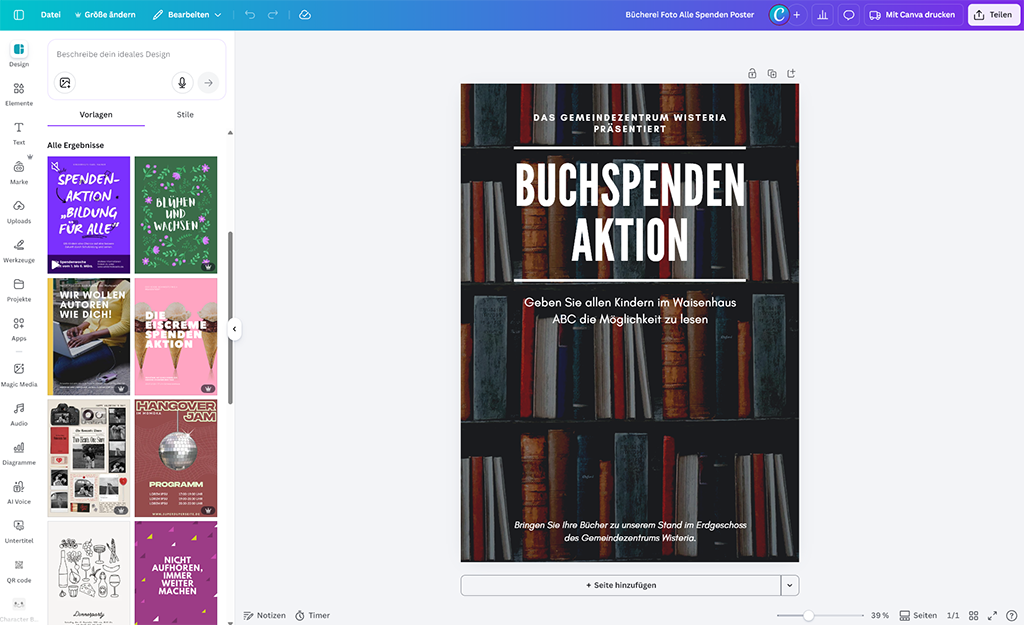Open the Uploads panel
The width and height of the screenshot is (1024, 625).
(x=19, y=212)
